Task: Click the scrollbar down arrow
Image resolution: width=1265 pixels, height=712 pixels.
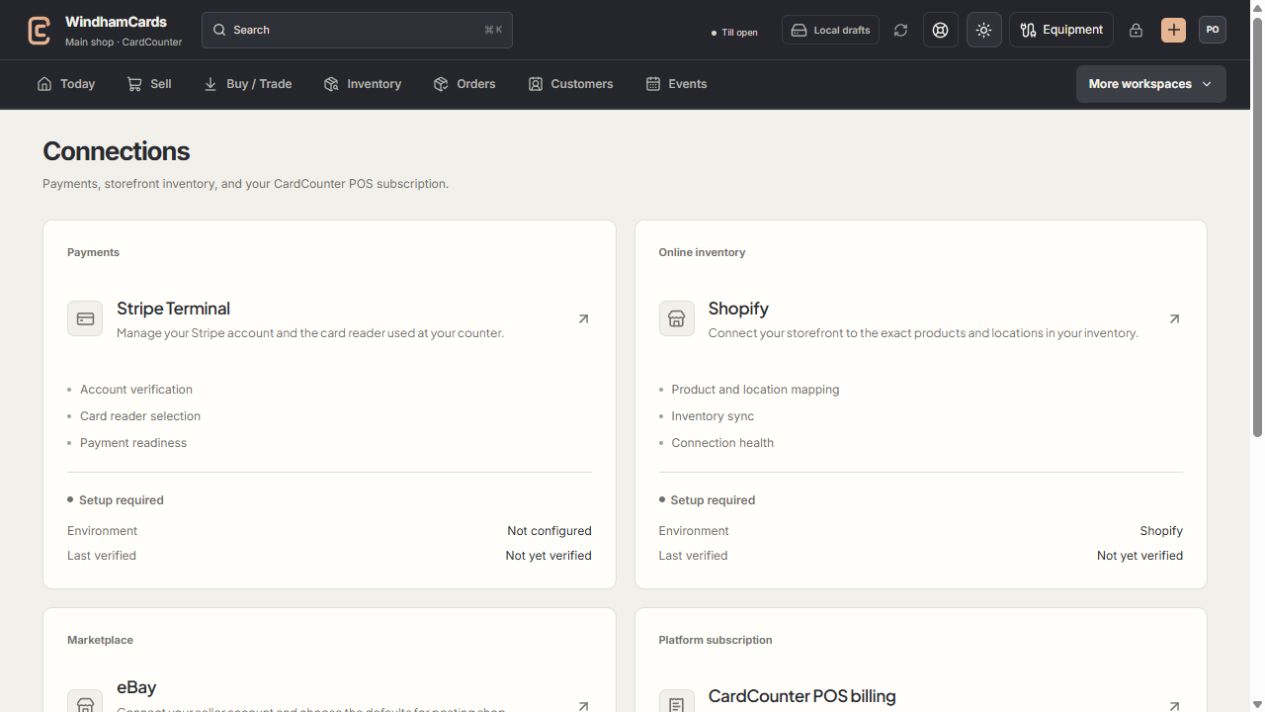Action: [1257, 704]
